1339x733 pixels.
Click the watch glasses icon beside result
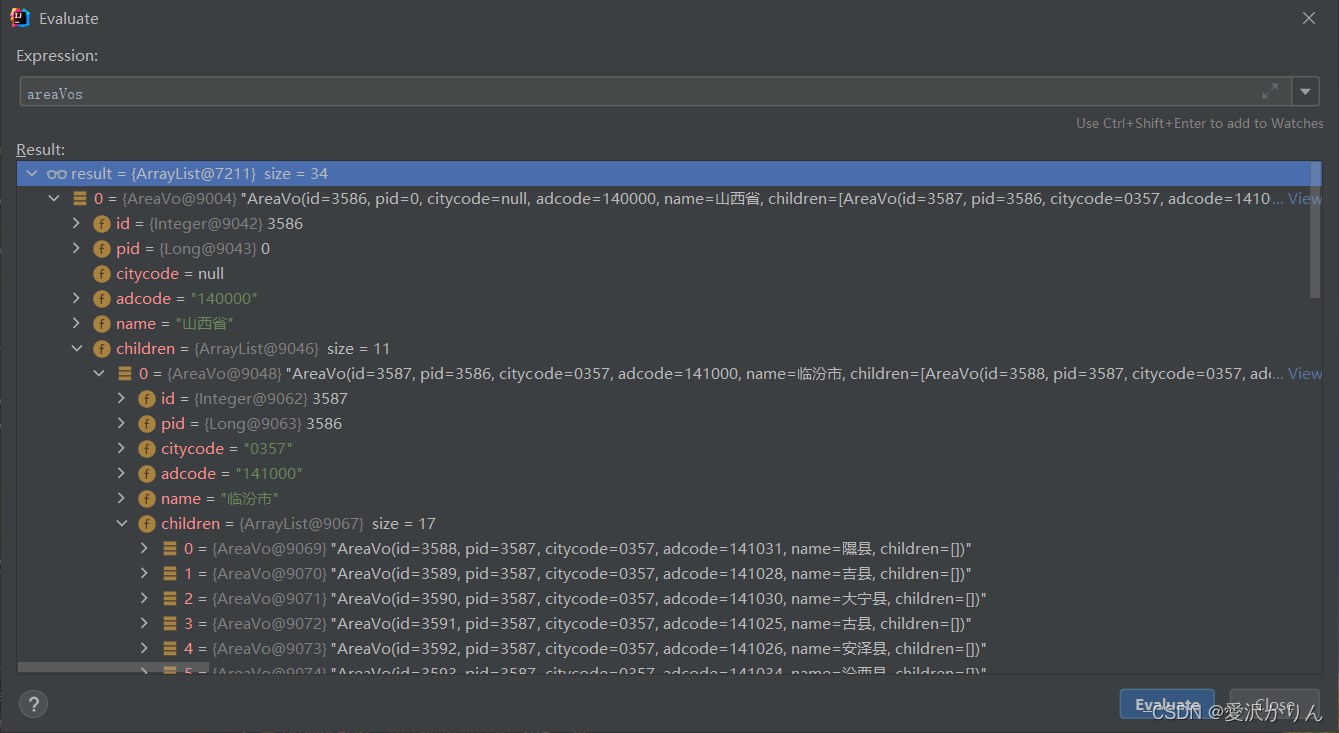point(57,174)
